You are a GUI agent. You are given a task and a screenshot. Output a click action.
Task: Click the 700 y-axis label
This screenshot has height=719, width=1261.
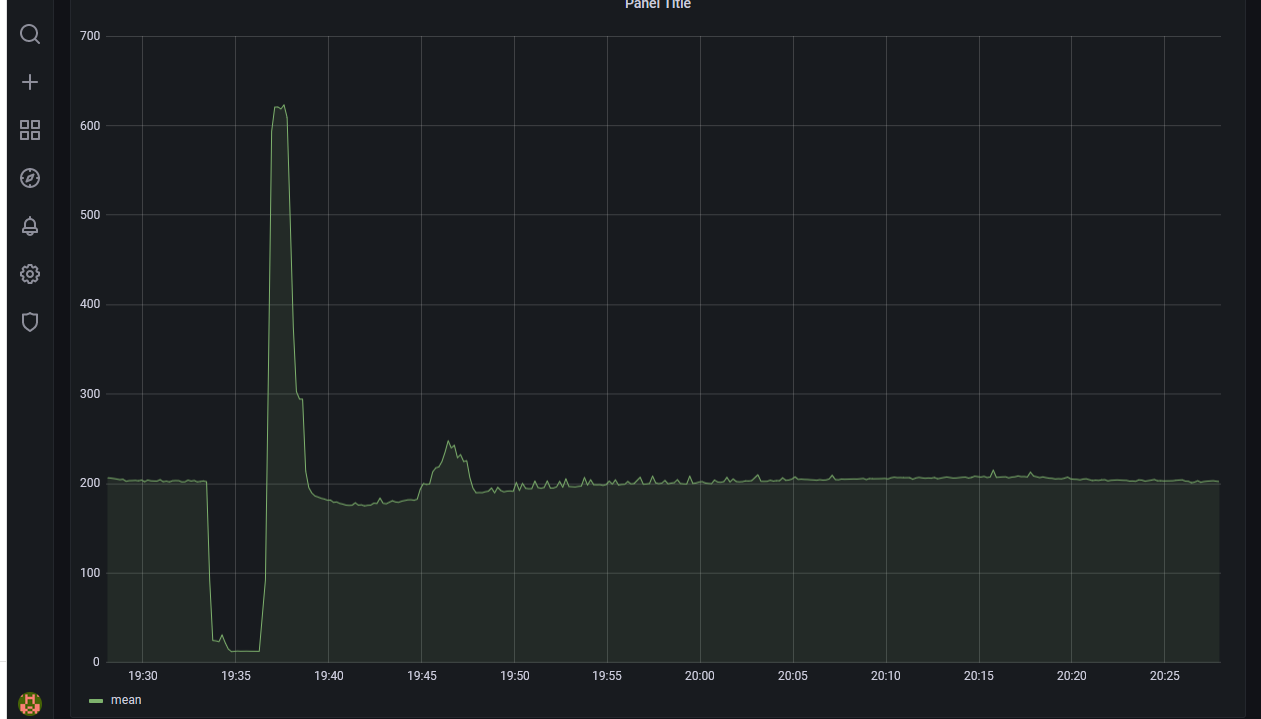coord(90,36)
